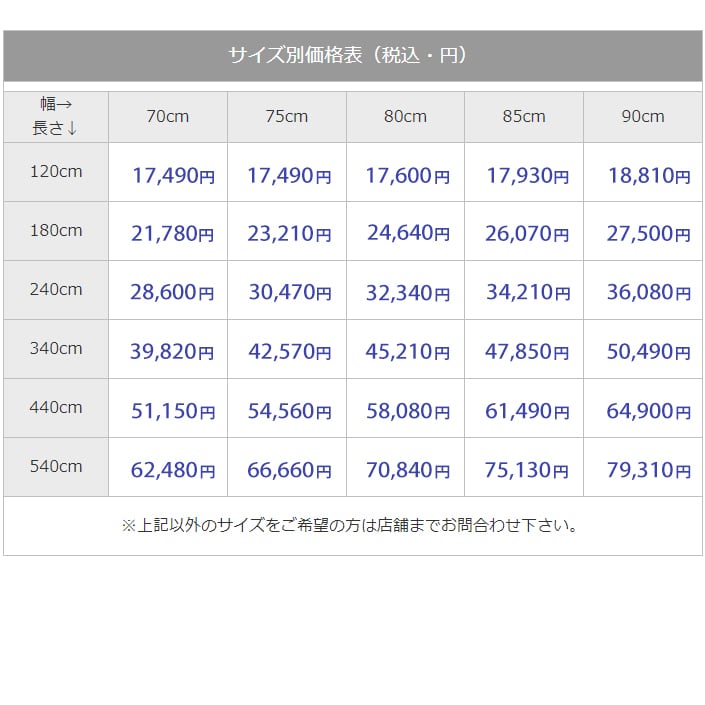This screenshot has width=705, height=705.
Task: Choose the 47,850円 price cell
Action: (x=527, y=352)
